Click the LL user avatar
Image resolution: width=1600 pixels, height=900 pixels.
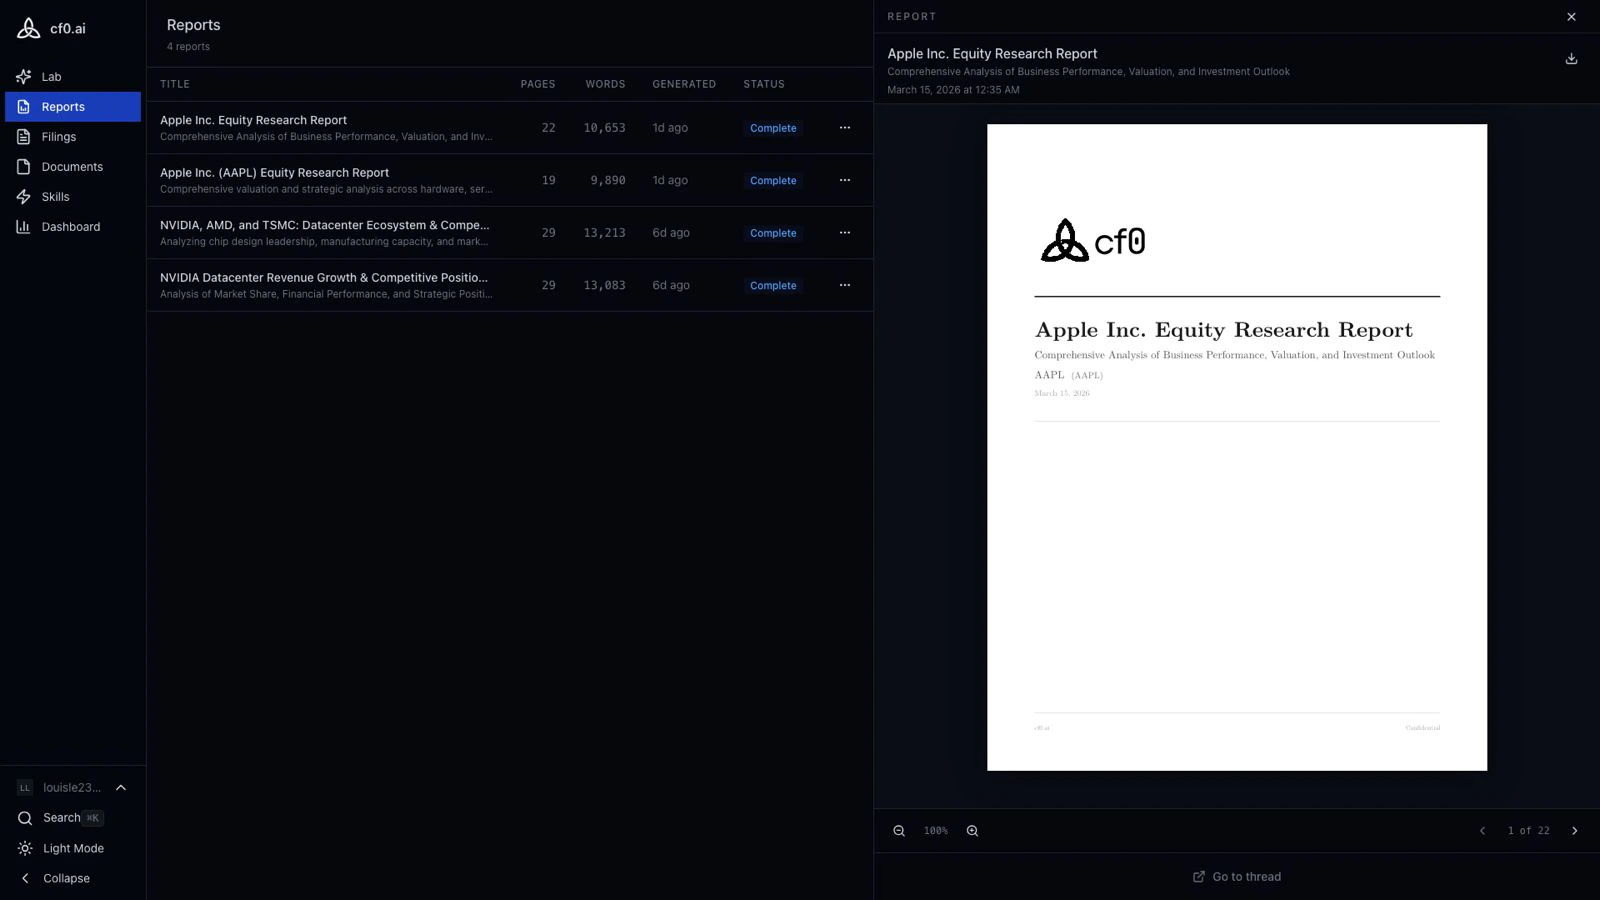tap(25, 788)
